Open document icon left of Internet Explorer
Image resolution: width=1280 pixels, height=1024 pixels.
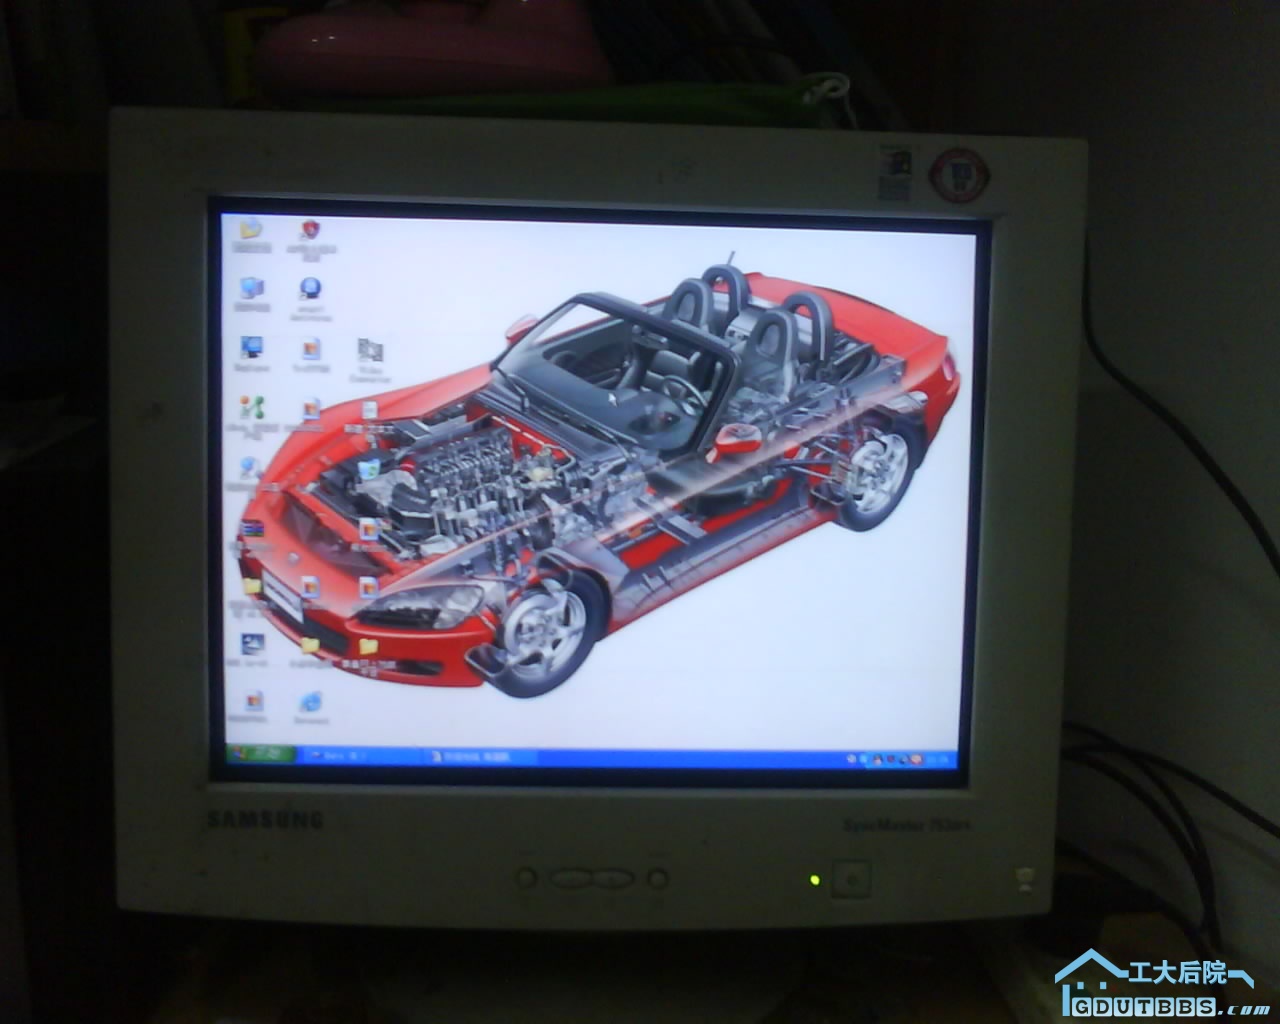[252, 701]
